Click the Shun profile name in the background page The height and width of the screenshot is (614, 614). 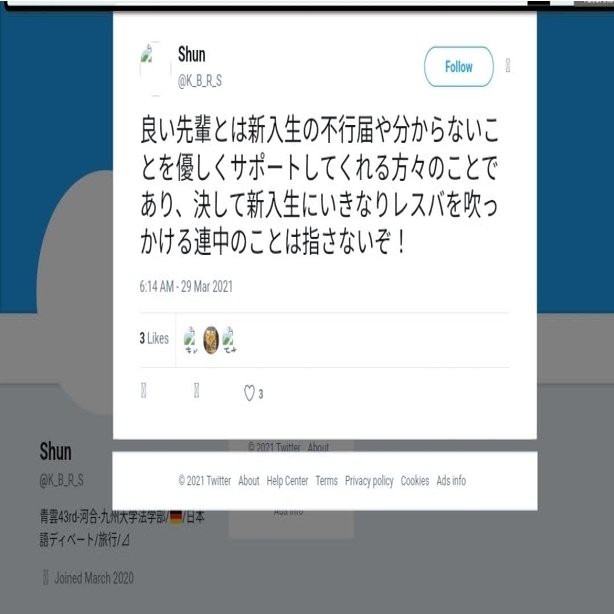click(55, 451)
